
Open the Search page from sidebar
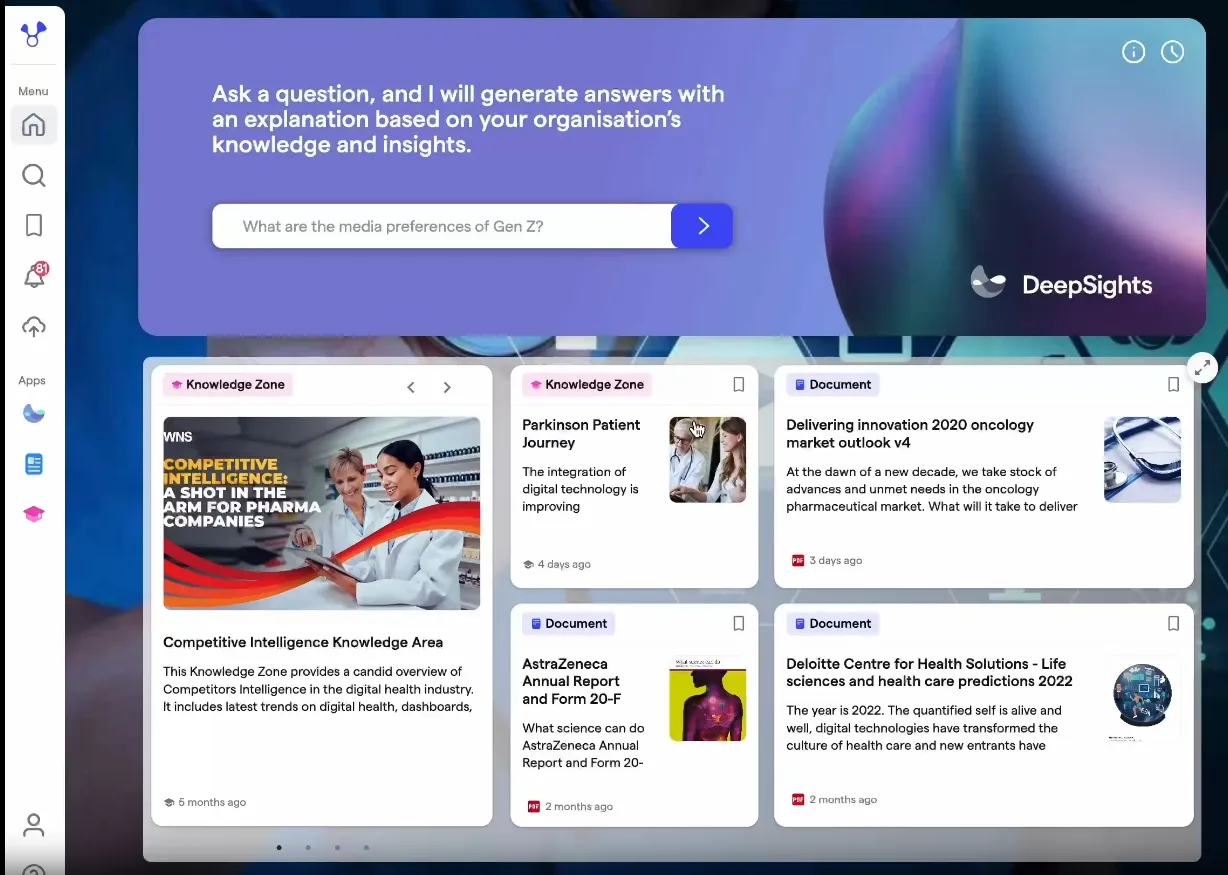pos(34,176)
